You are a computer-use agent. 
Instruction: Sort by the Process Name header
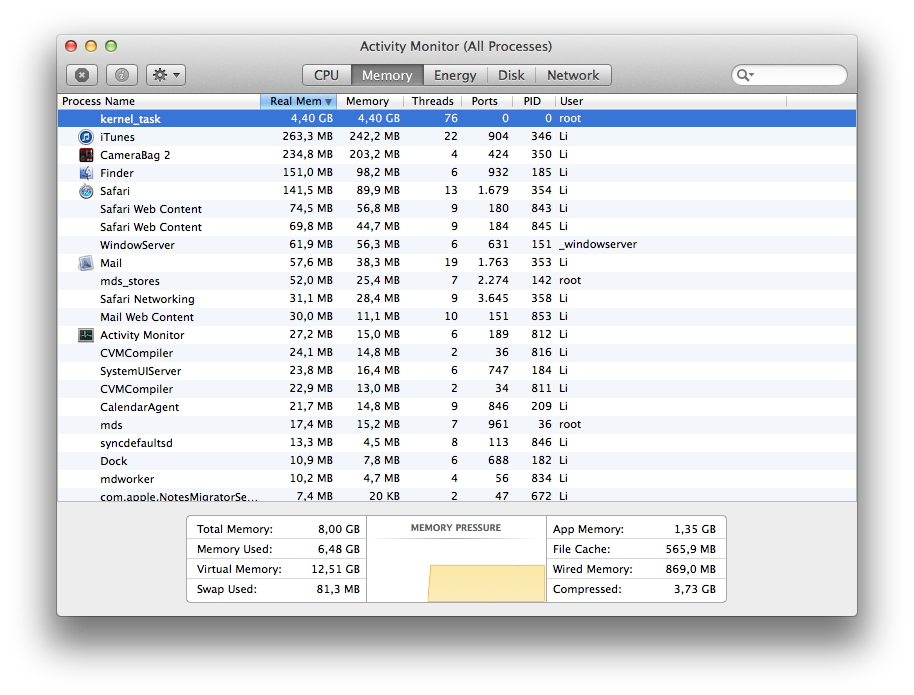tap(159, 101)
